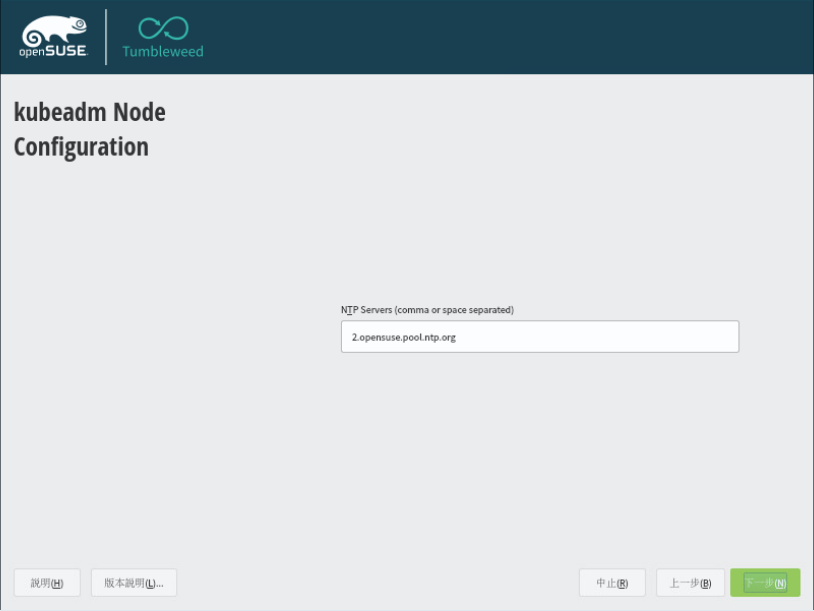Click the Tumbleweed infinity logo
Viewport: 814px width, 611px height.
[x=163, y=36]
